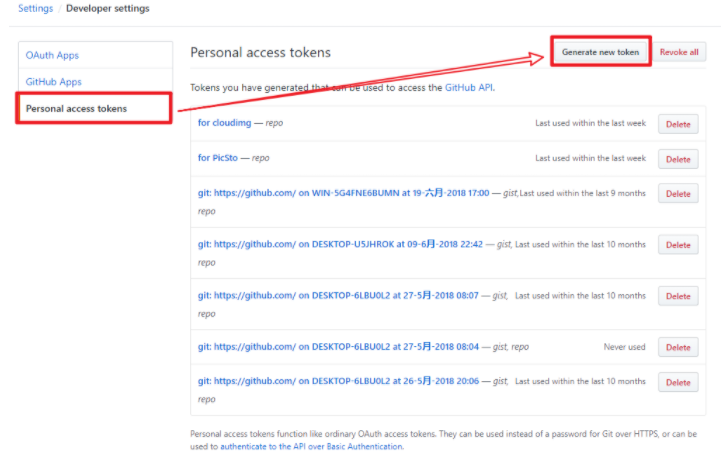
Task: Open DESKTOP-6LBU0L2 token dated 27-5月-2018 08:07
Action: [338, 295]
